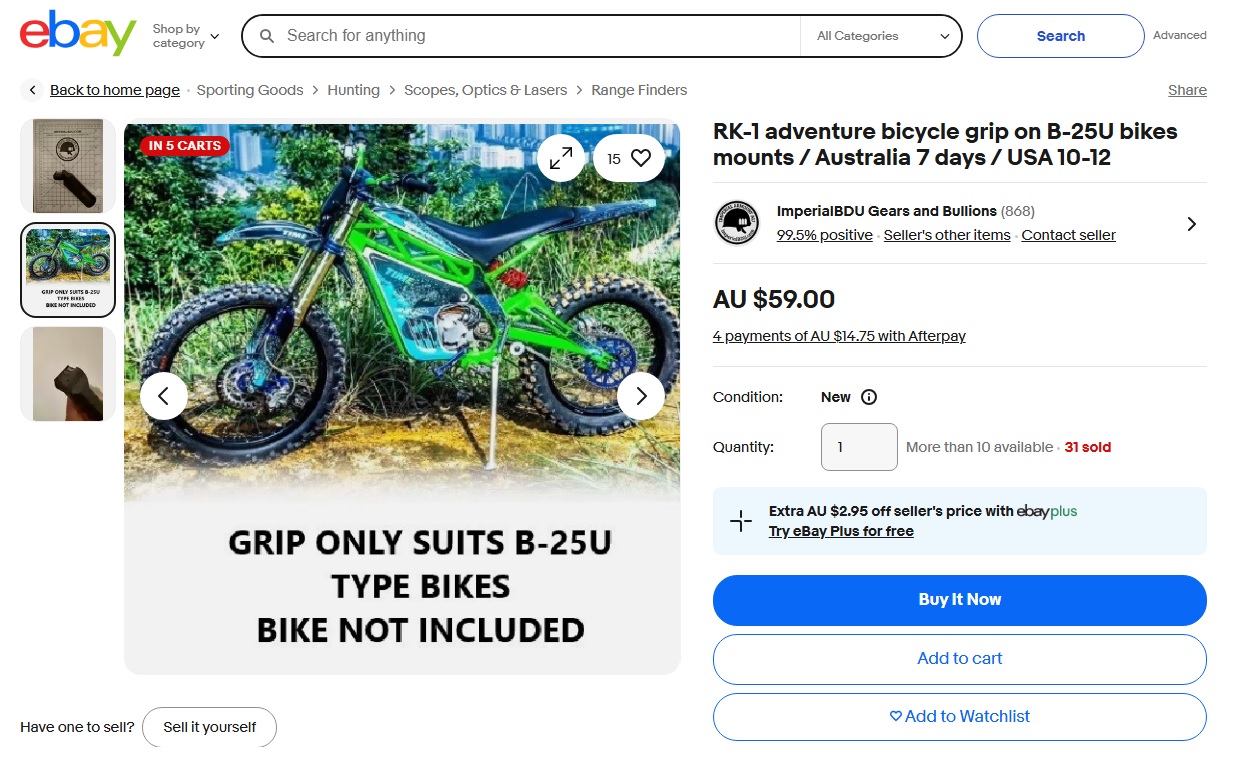1238x772 pixels.
Task: Open the All Categories dropdown
Action: [x=882, y=36]
